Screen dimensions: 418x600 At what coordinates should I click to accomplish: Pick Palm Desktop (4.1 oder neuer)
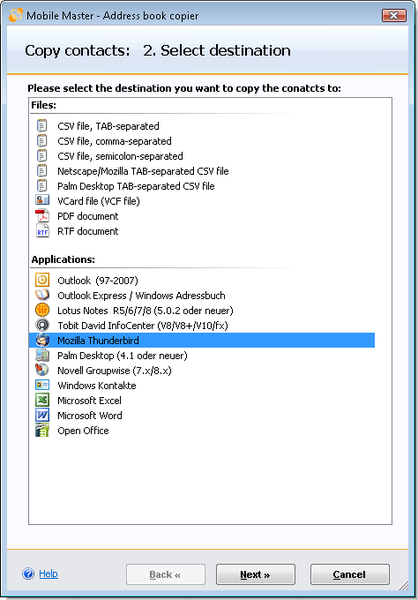coord(122,355)
